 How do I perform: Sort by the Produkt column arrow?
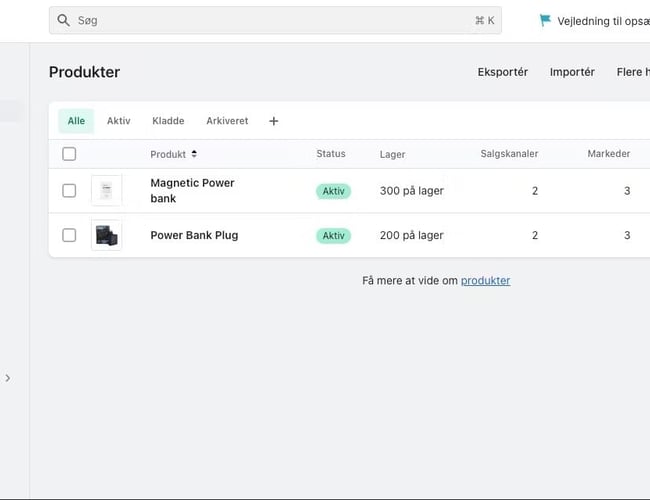194,154
